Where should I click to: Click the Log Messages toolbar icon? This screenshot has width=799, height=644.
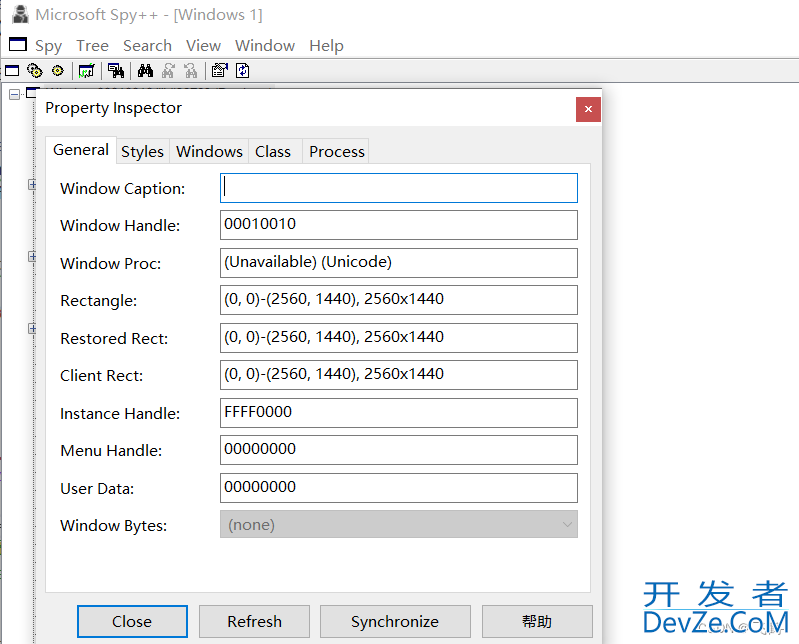coord(86,71)
